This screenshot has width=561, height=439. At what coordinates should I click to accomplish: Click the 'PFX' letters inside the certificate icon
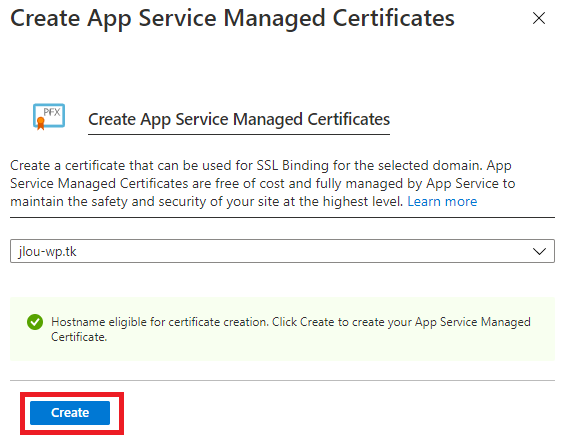[x=52, y=112]
